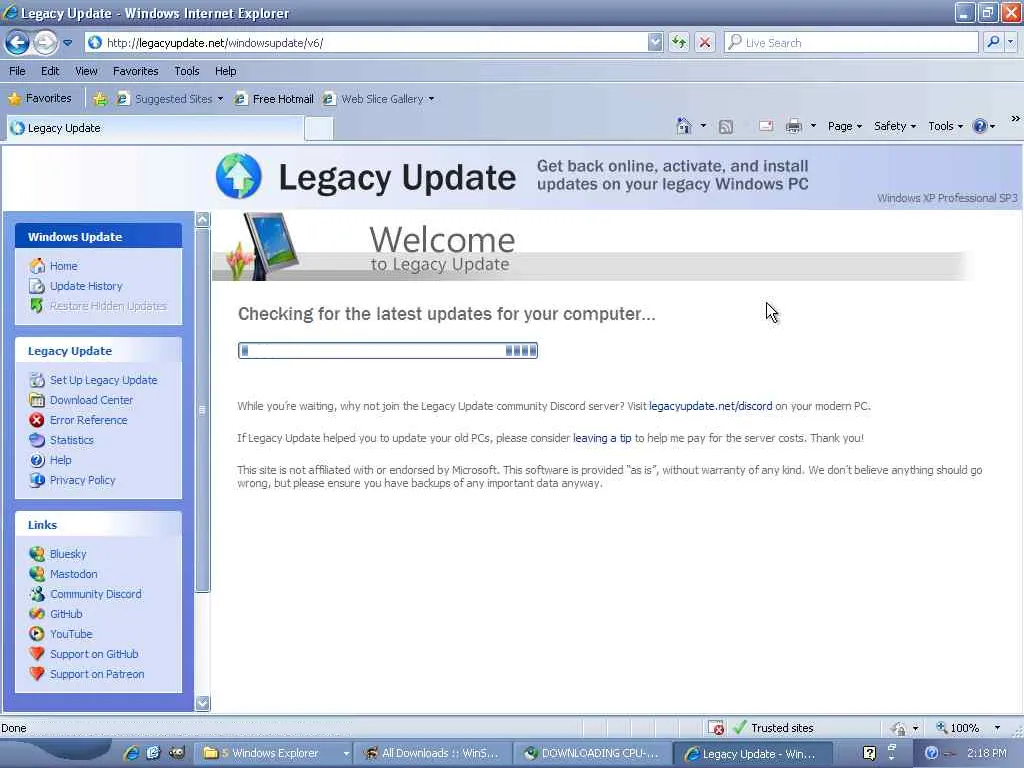Viewport: 1024px width, 768px height.
Task: Click Error Reference red X icon
Action: pos(37,420)
